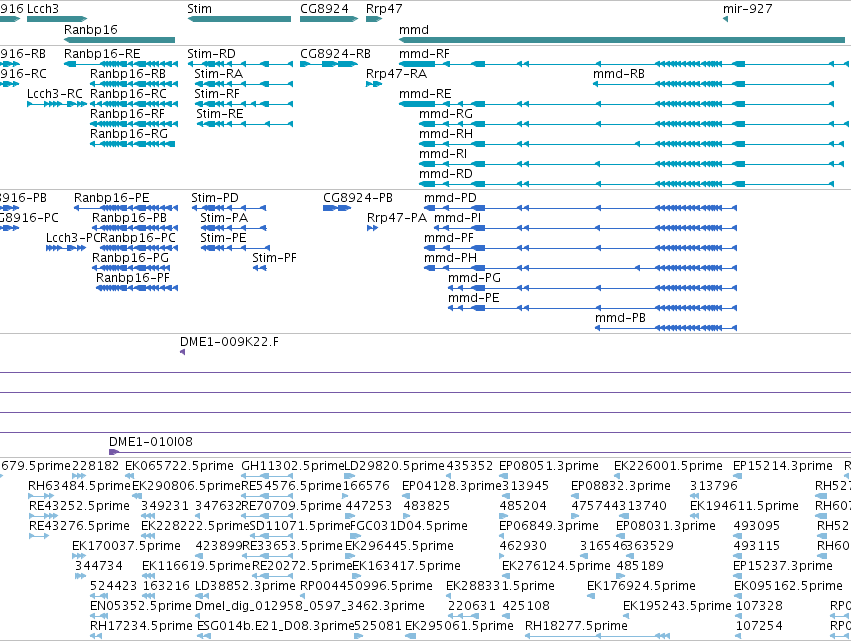This screenshot has height=641, width=851.
Task: Select protein mmd-PD
Action: 450,198
